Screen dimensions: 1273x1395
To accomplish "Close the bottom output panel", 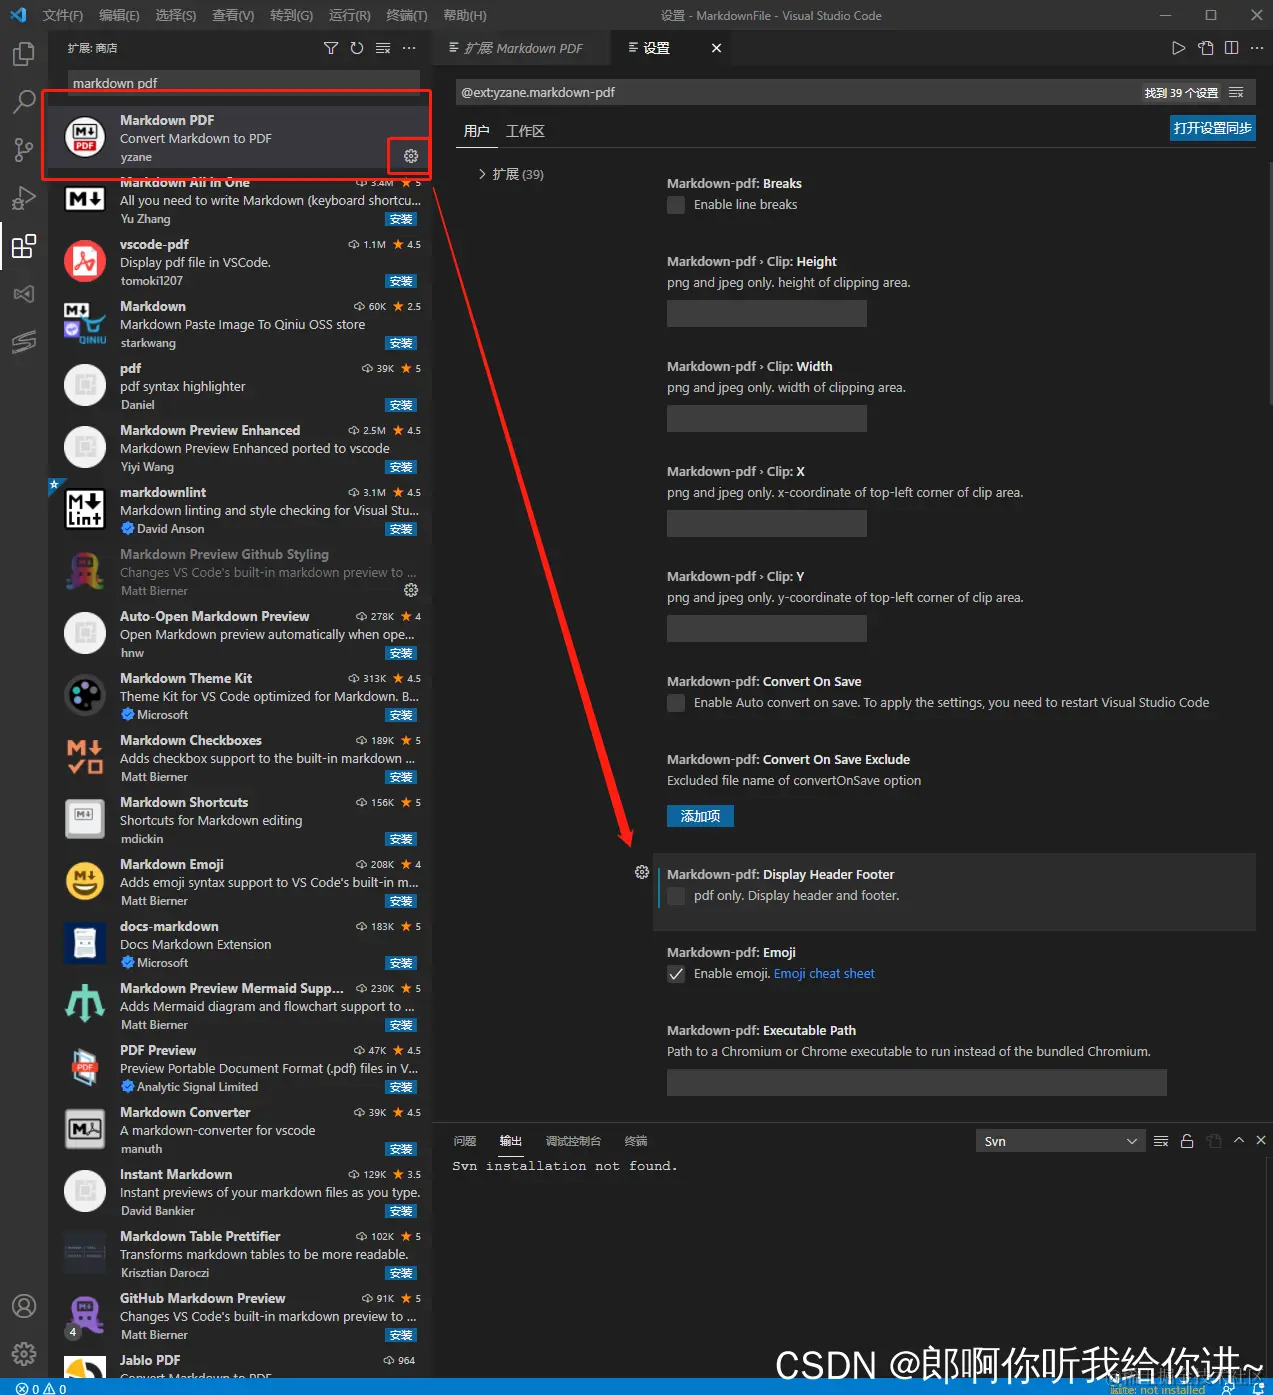I will coord(1261,1141).
